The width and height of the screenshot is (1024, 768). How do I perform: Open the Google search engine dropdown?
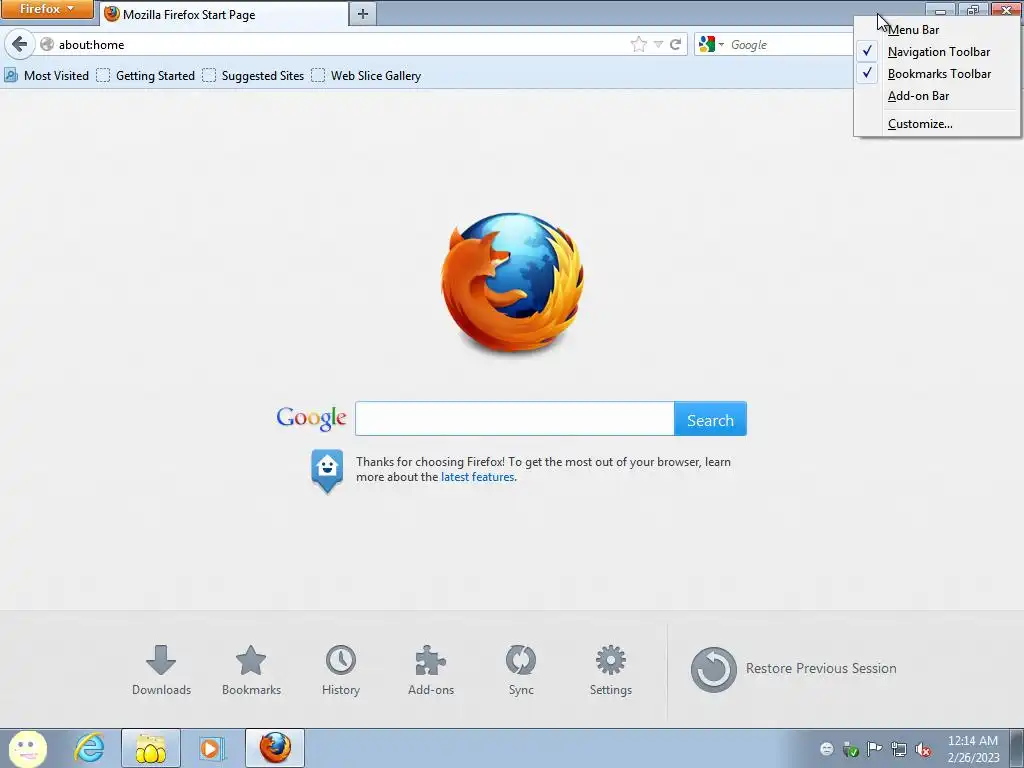tap(711, 44)
